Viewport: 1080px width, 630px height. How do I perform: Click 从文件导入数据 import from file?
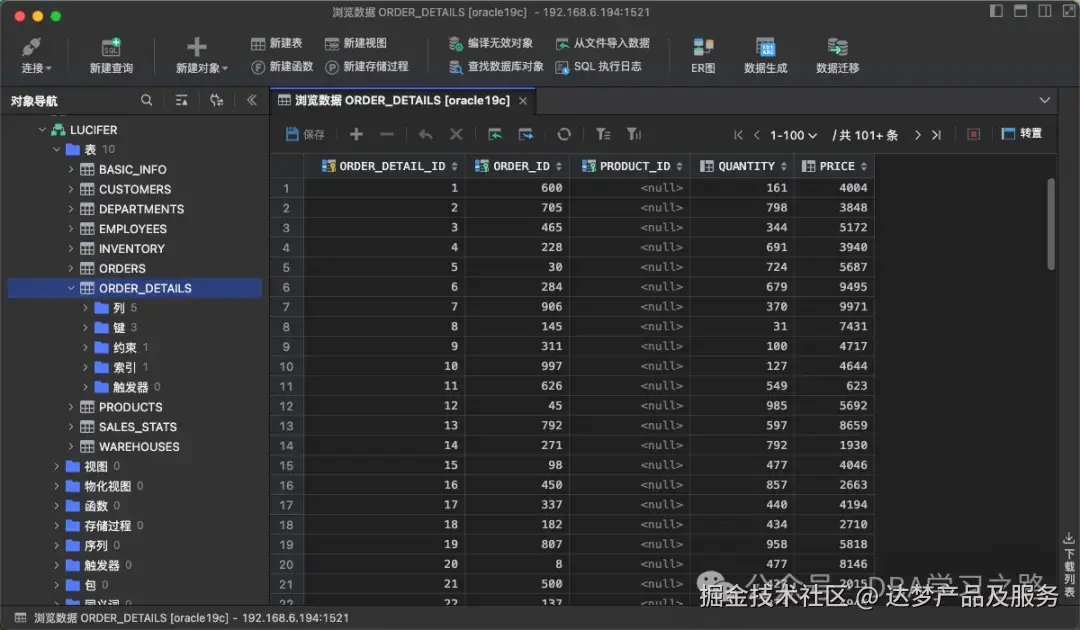pos(603,43)
